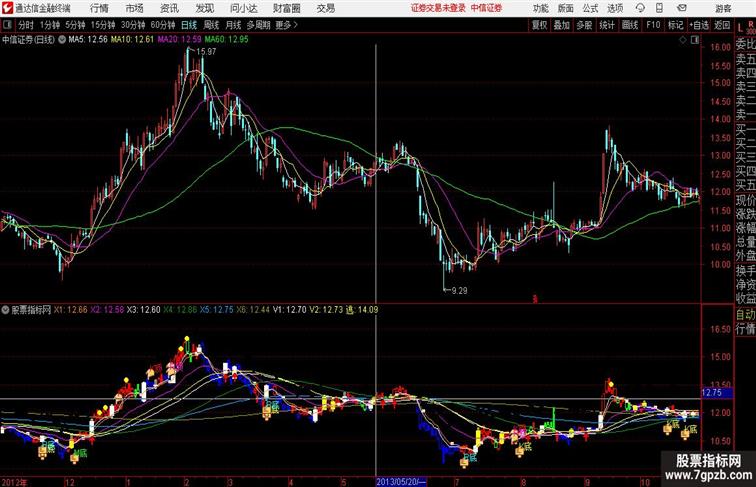Switch to 分时 chart tab
Viewport: 756px width, 487px height.
coord(26,25)
